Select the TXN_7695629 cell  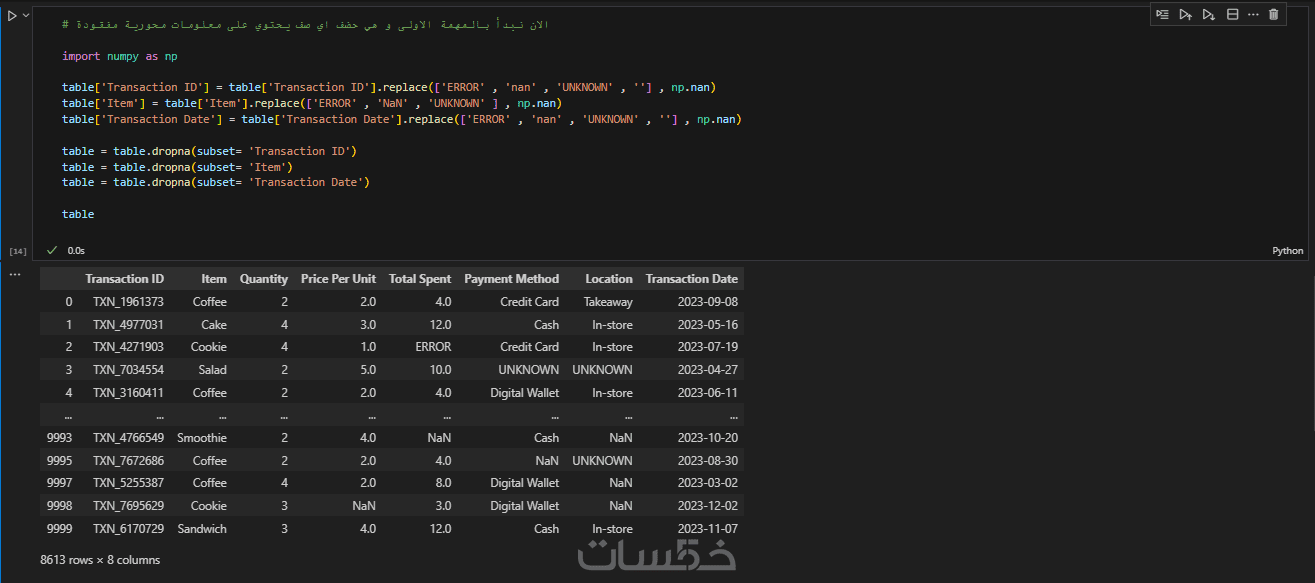point(128,506)
